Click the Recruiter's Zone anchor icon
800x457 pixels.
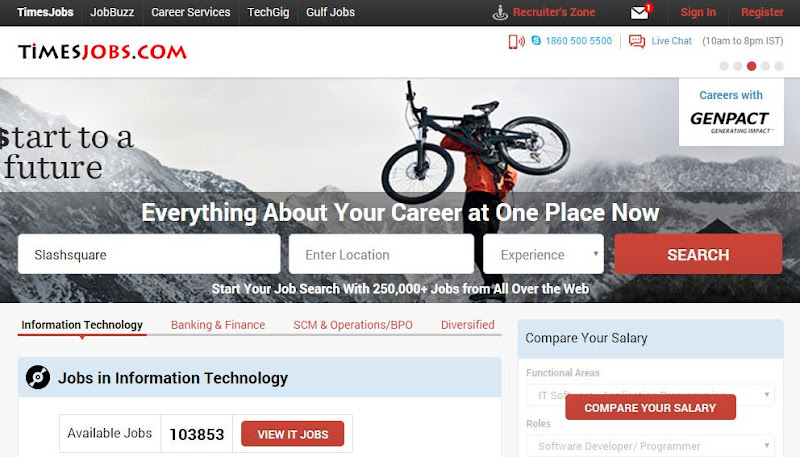click(x=500, y=13)
